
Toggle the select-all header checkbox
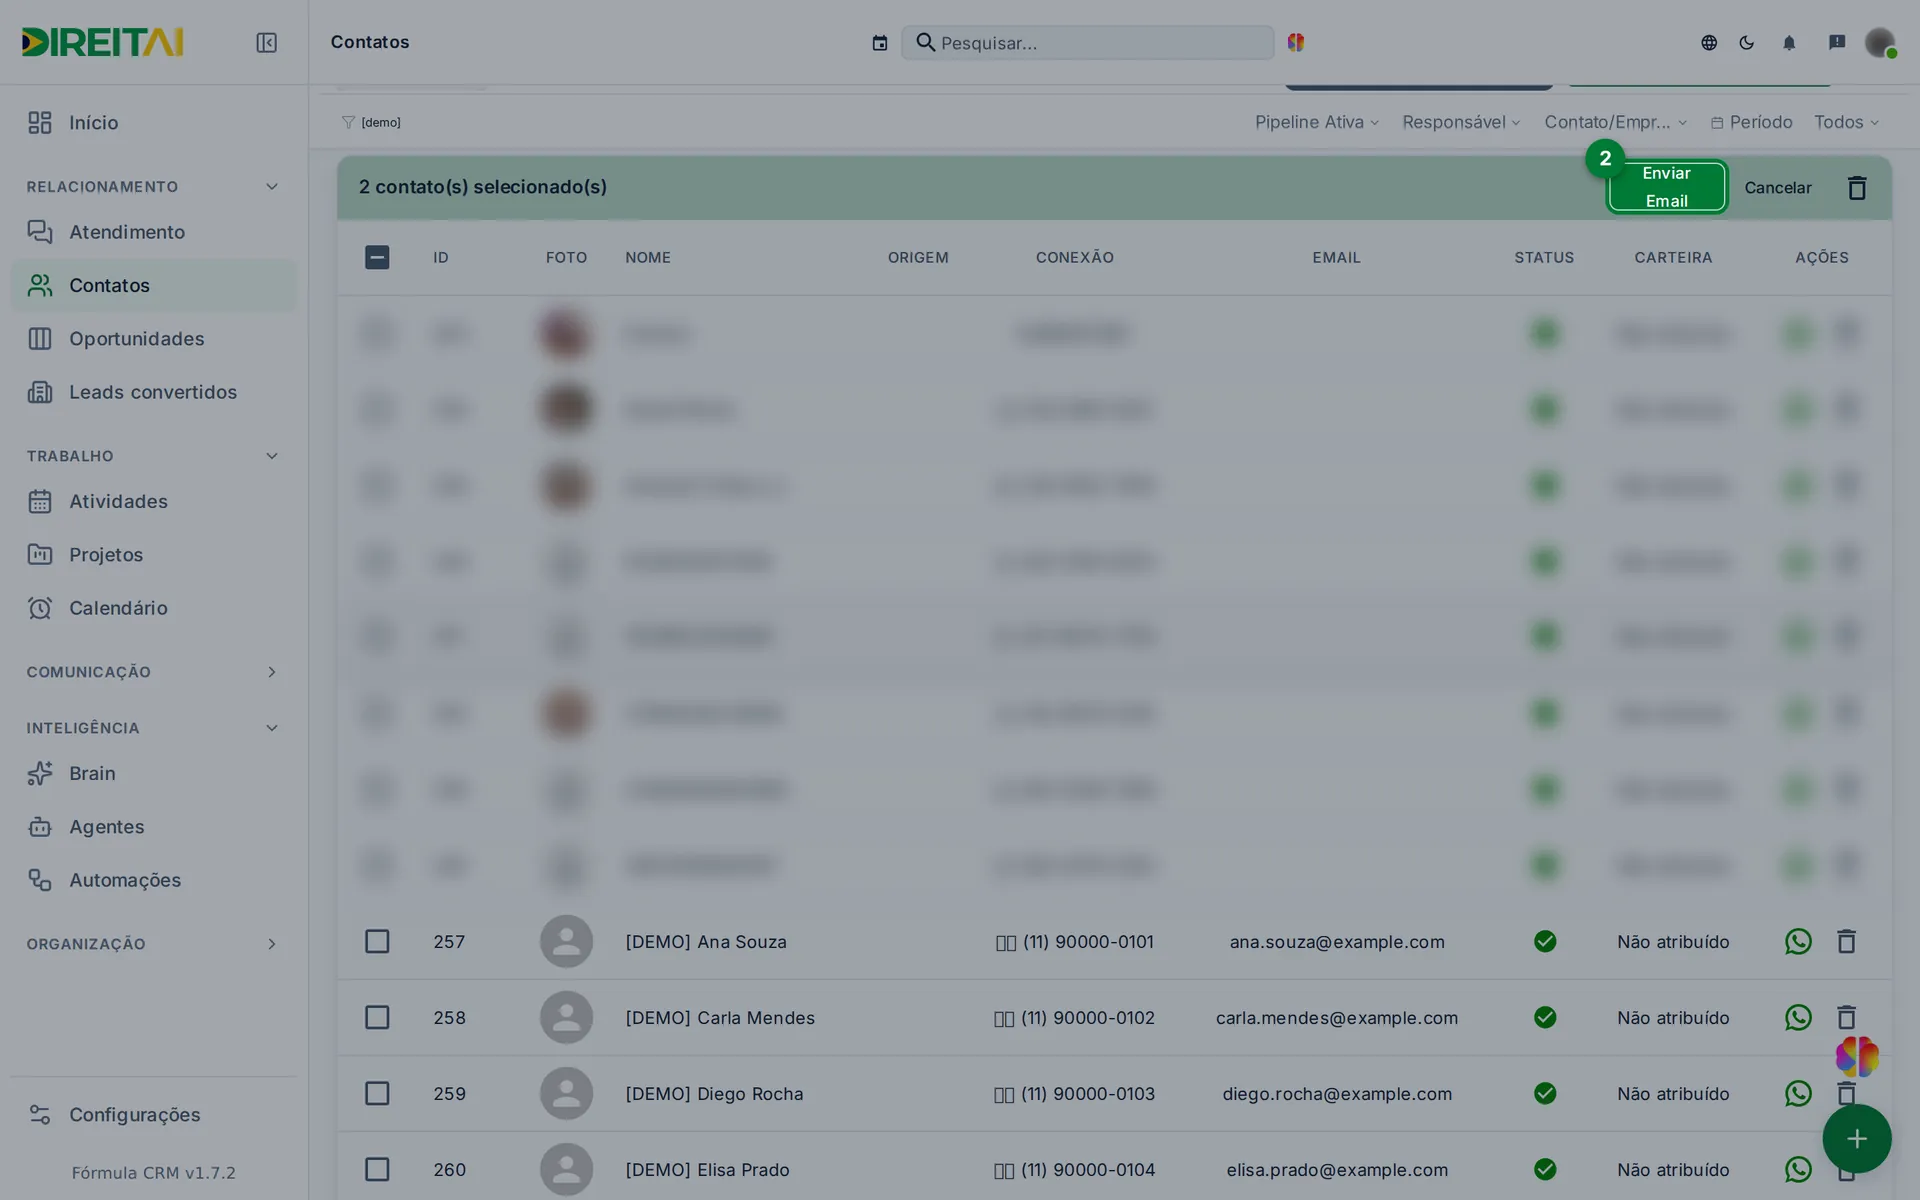377,257
